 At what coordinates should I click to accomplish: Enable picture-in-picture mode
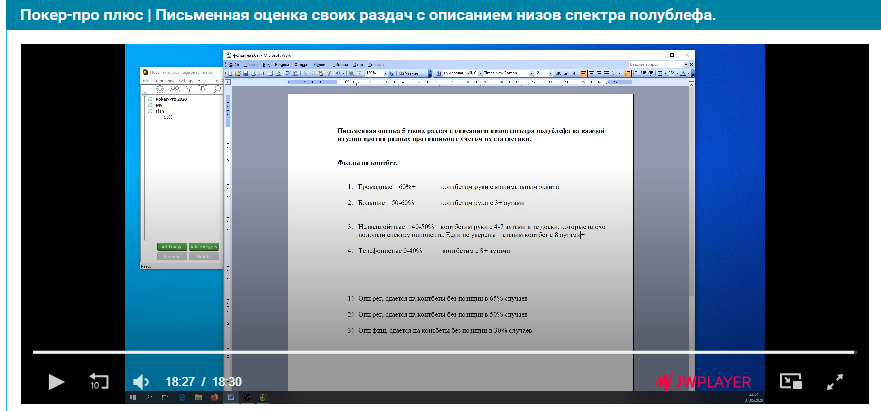[791, 382]
